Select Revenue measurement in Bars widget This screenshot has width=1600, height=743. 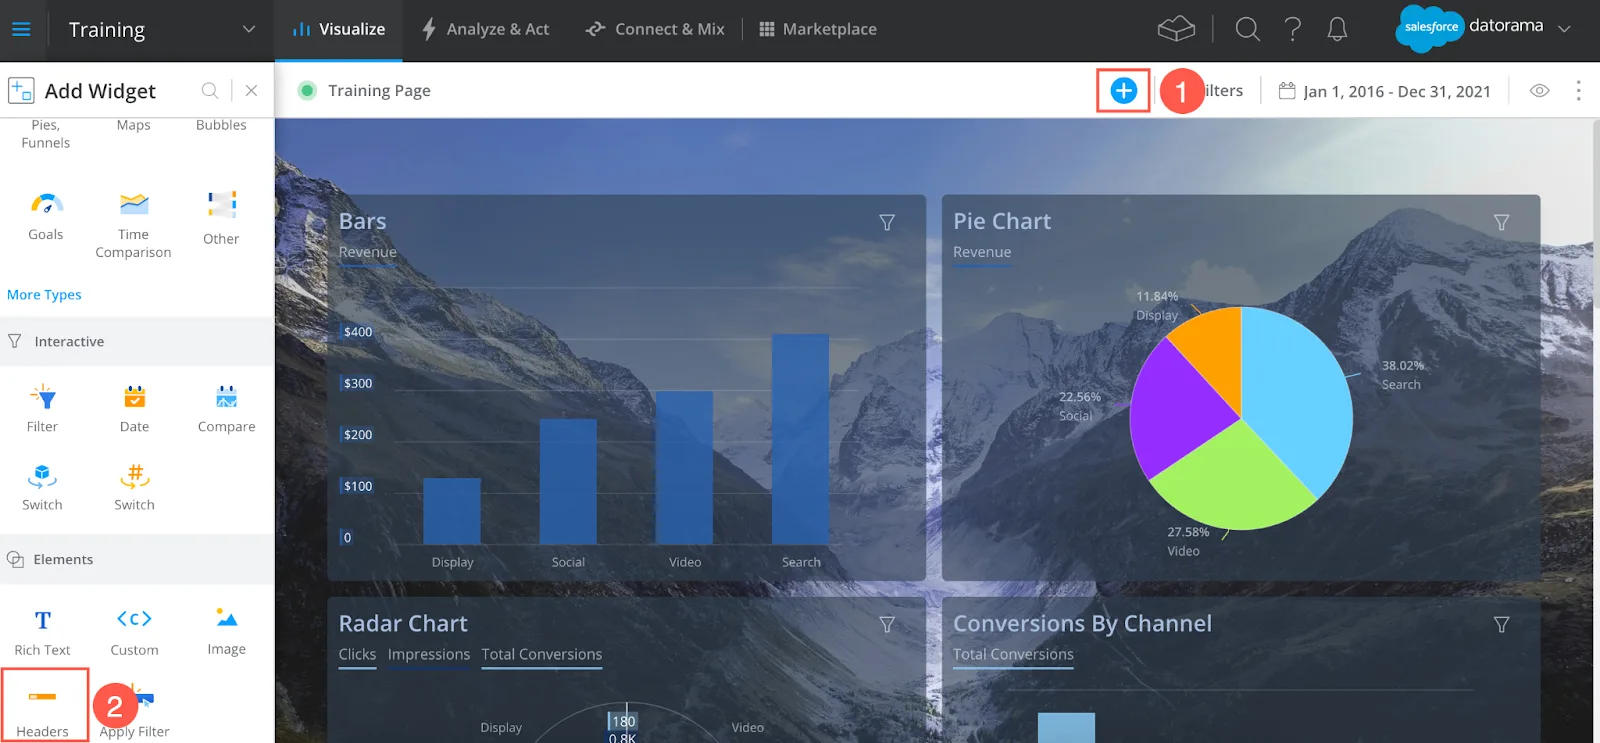[x=367, y=252]
